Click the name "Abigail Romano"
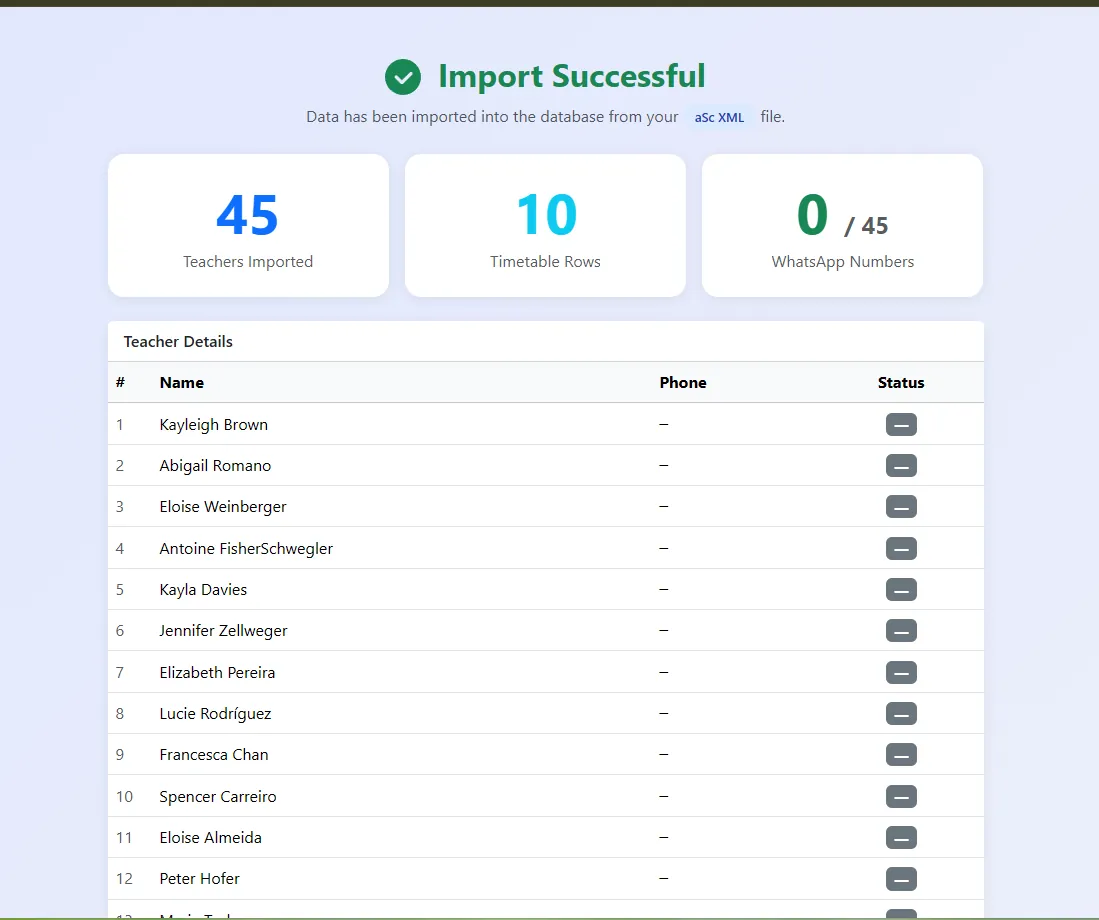 coord(215,466)
